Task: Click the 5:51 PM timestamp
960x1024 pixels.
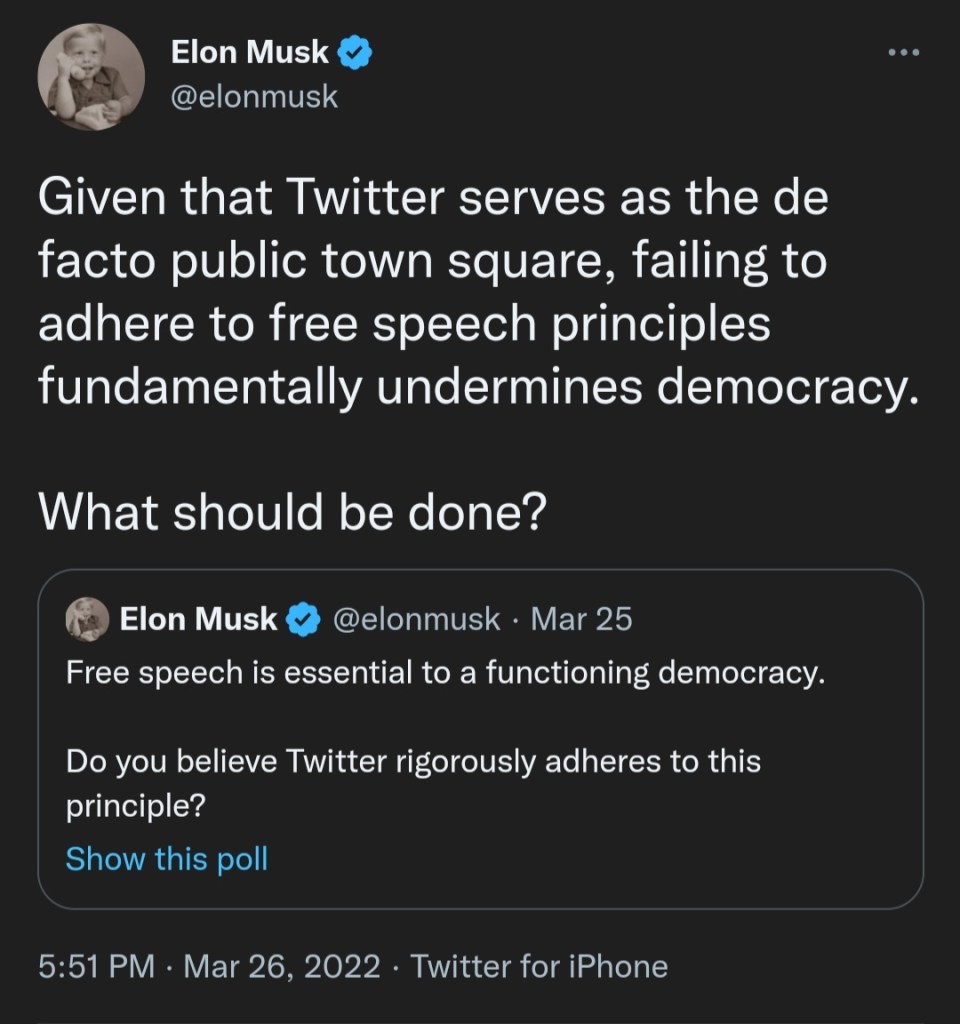Action: point(96,967)
